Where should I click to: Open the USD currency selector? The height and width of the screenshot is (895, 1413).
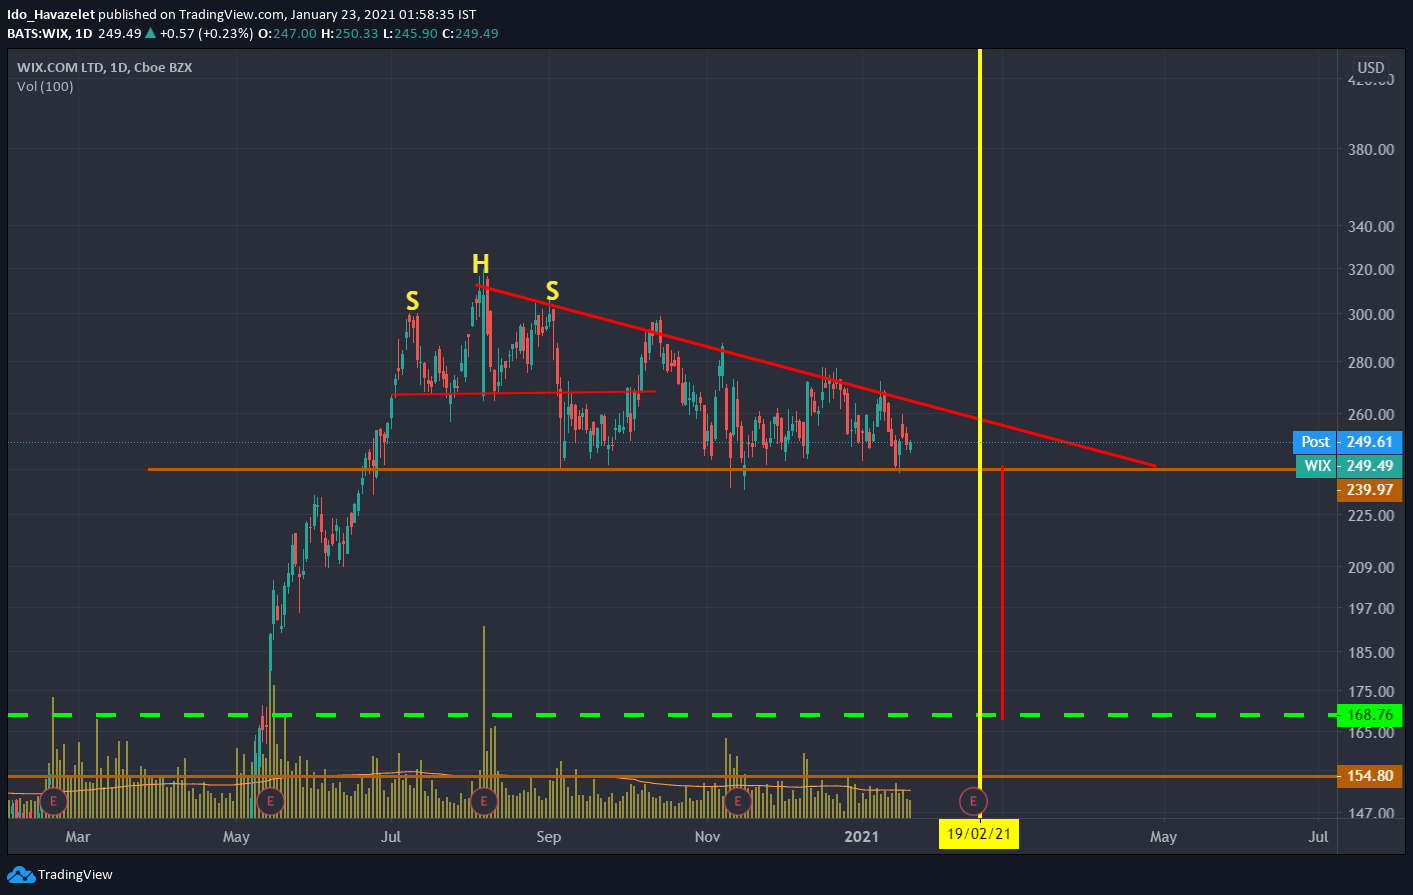click(1371, 68)
